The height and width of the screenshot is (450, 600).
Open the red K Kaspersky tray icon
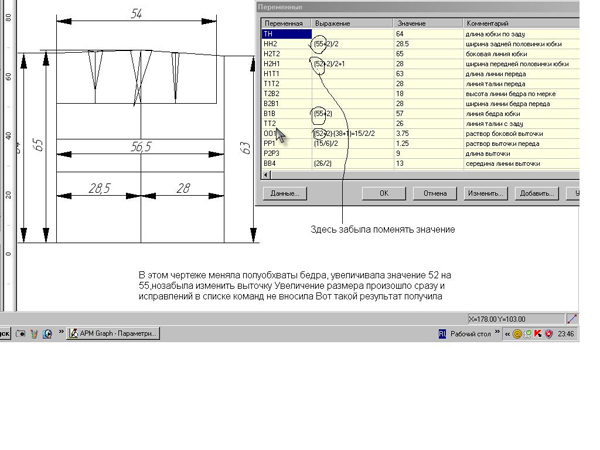[x=538, y=334]
